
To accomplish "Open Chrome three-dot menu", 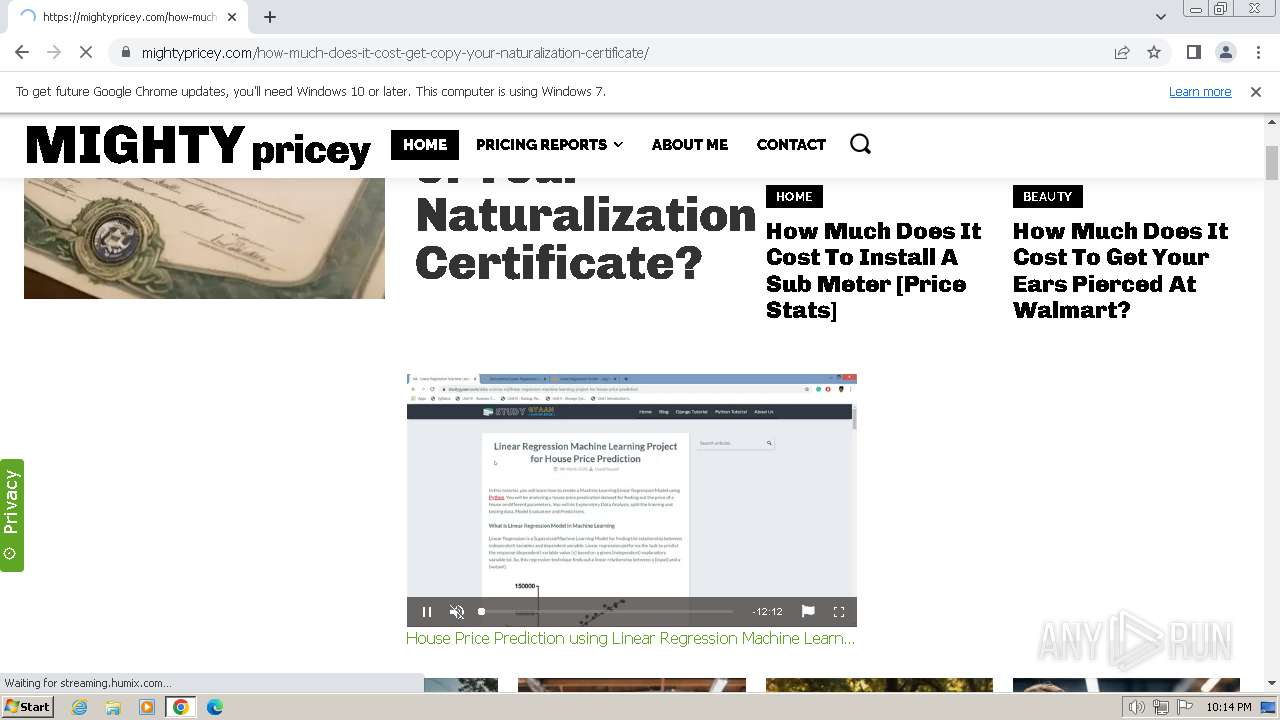I will 1258,52.
